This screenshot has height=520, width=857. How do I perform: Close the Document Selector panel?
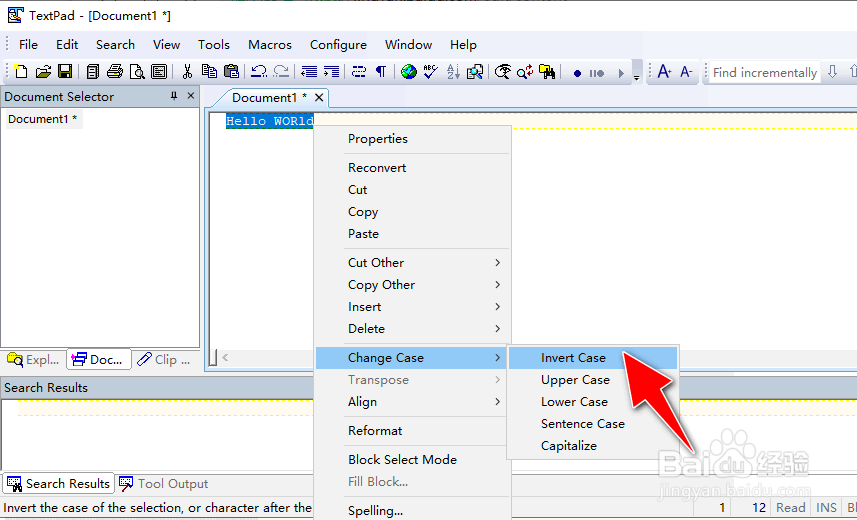click(x=191, y=96)
